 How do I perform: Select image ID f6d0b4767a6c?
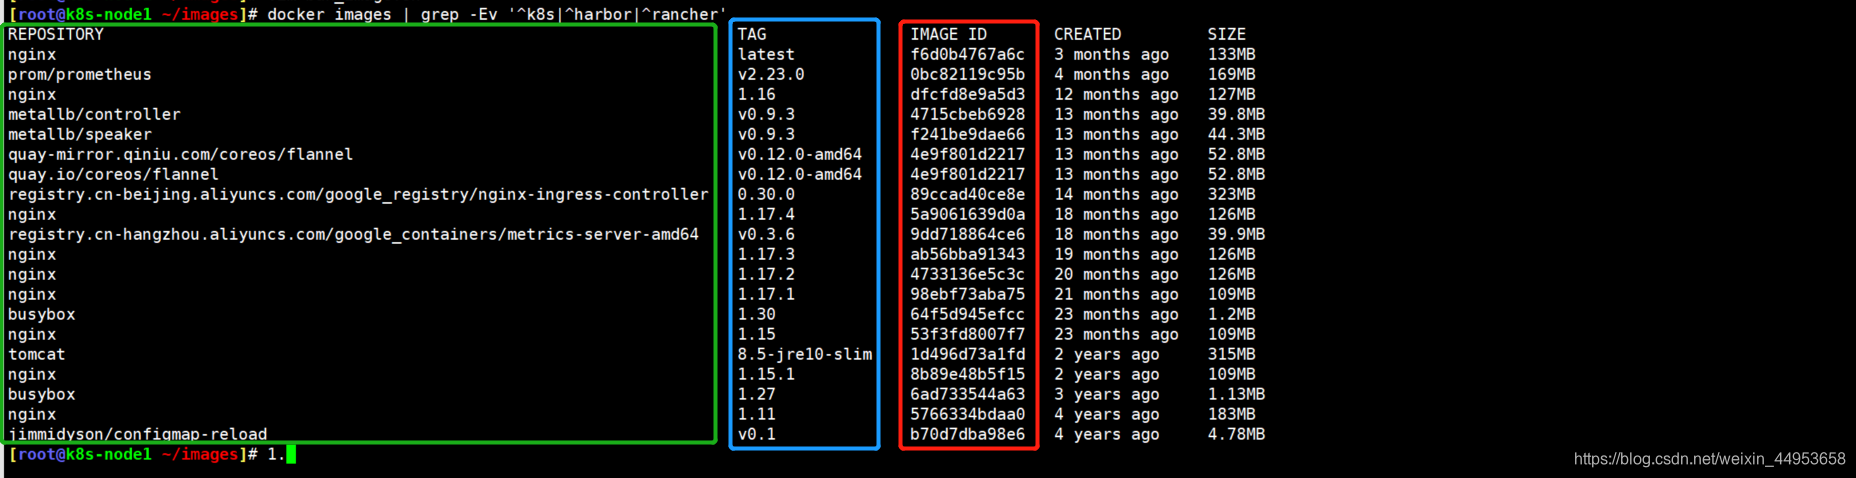coord(968,55)
